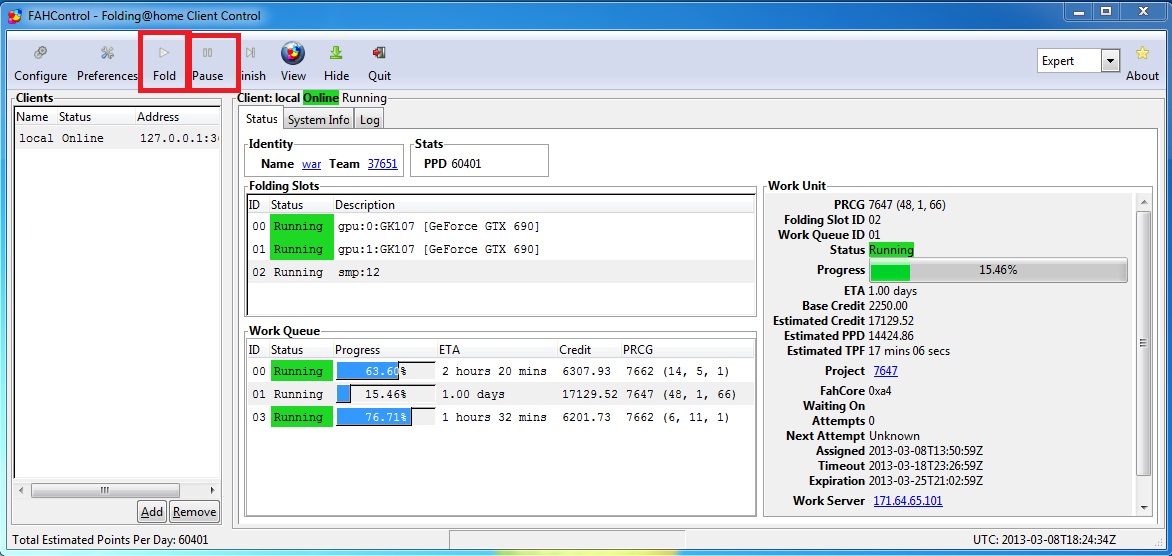Image resolution: width=1172 pixels, height=556 pixels.
Task: Select work queue row 00 at 63.60%
Action: (x=501, y=371)
